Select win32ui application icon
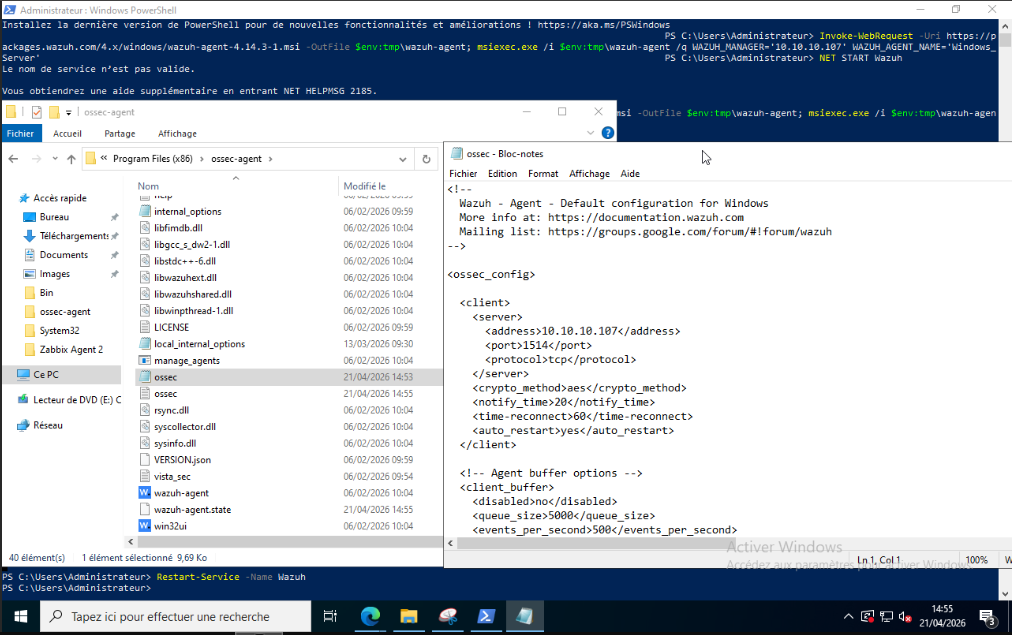Screen dimensions: 1012x635 [145, 526]
